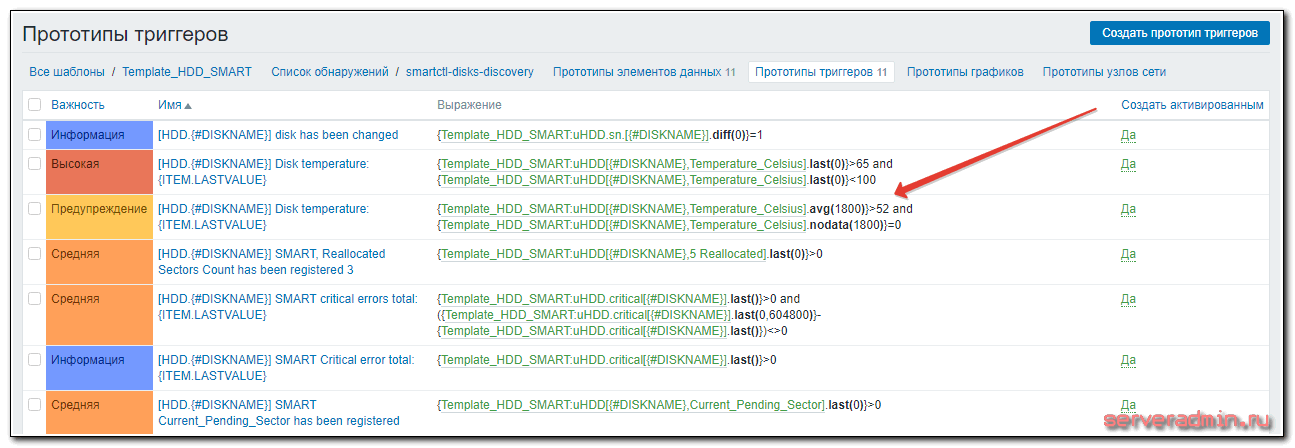Check the box for the disk has been changed trigger
Viewport: 1295px width, 448px height.
point(35,134)
